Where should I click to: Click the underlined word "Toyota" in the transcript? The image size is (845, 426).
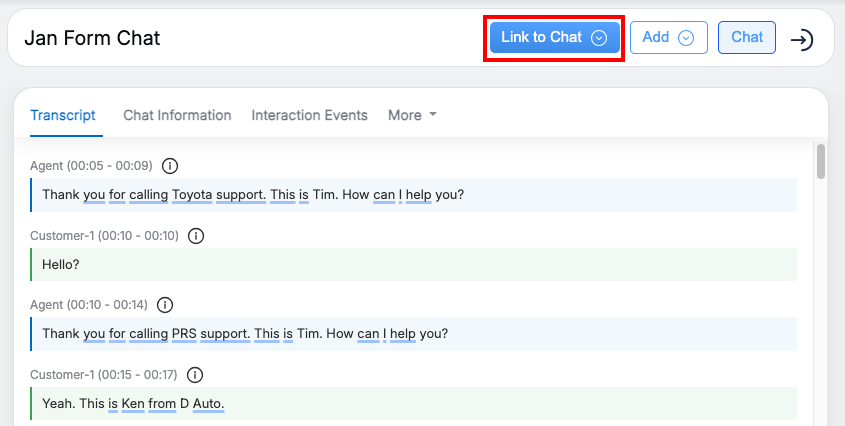coord(192,194)
